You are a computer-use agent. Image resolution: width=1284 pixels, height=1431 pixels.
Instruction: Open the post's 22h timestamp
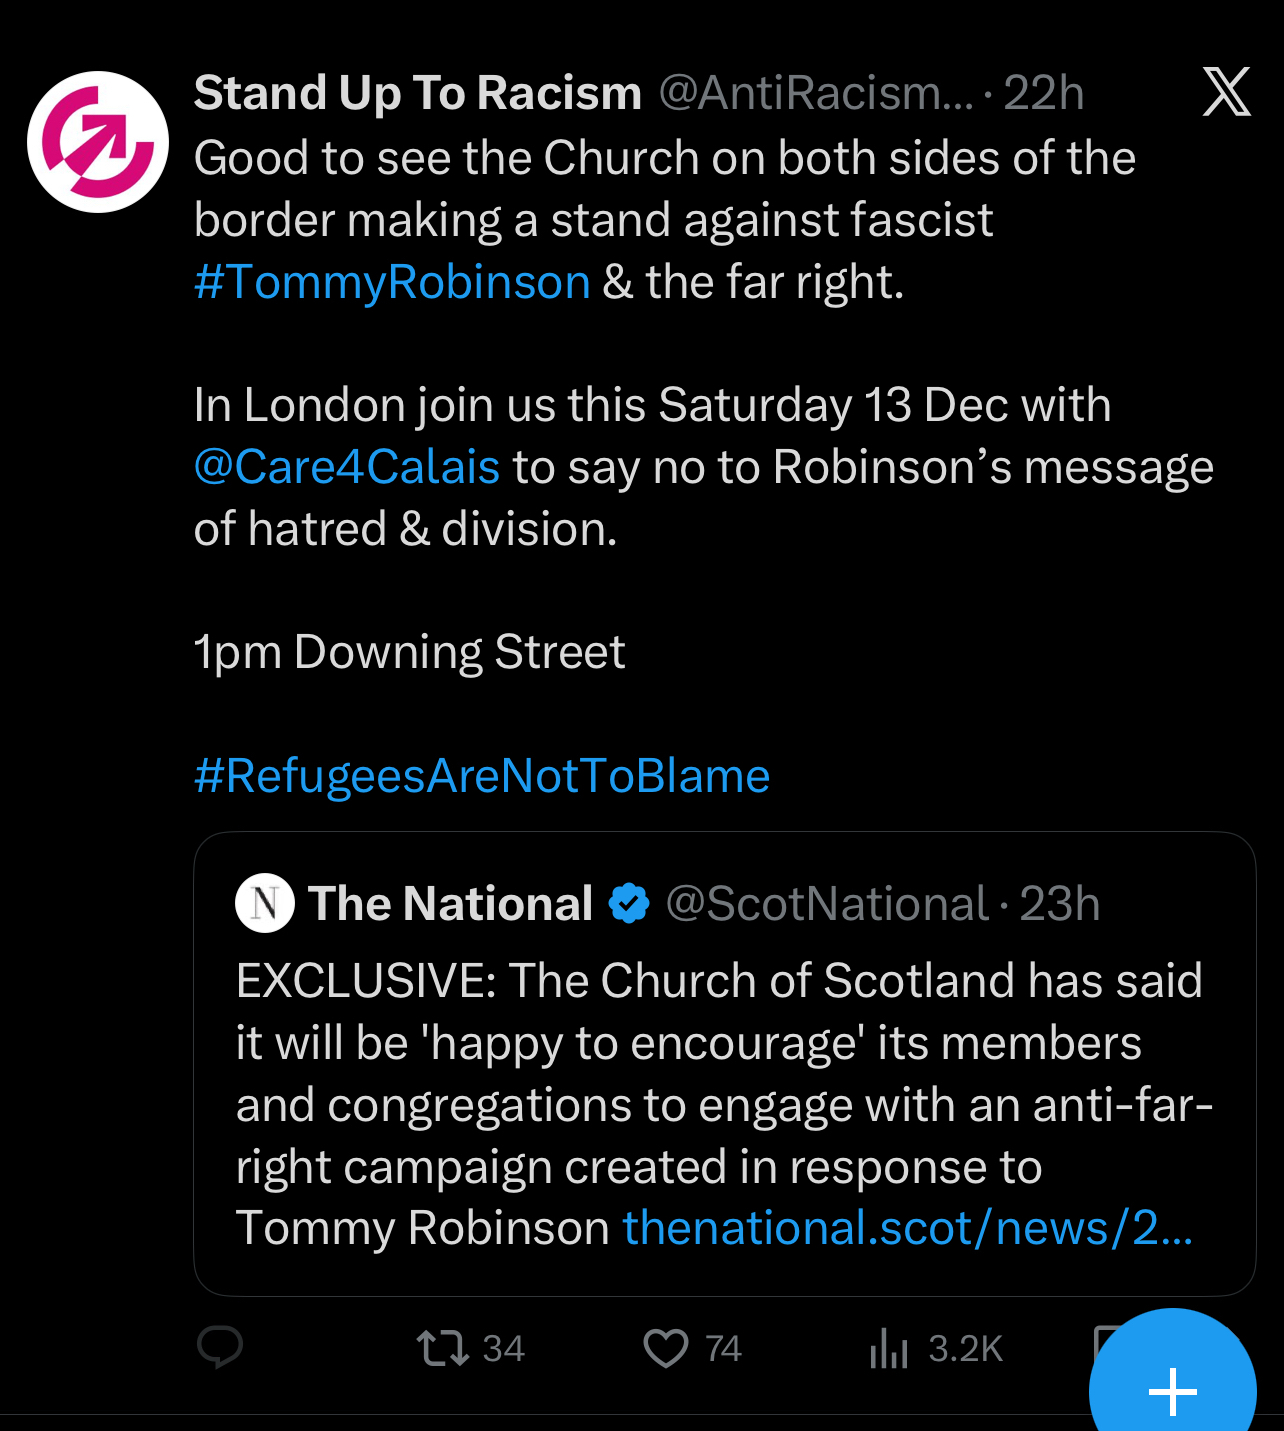point(1044,93)
